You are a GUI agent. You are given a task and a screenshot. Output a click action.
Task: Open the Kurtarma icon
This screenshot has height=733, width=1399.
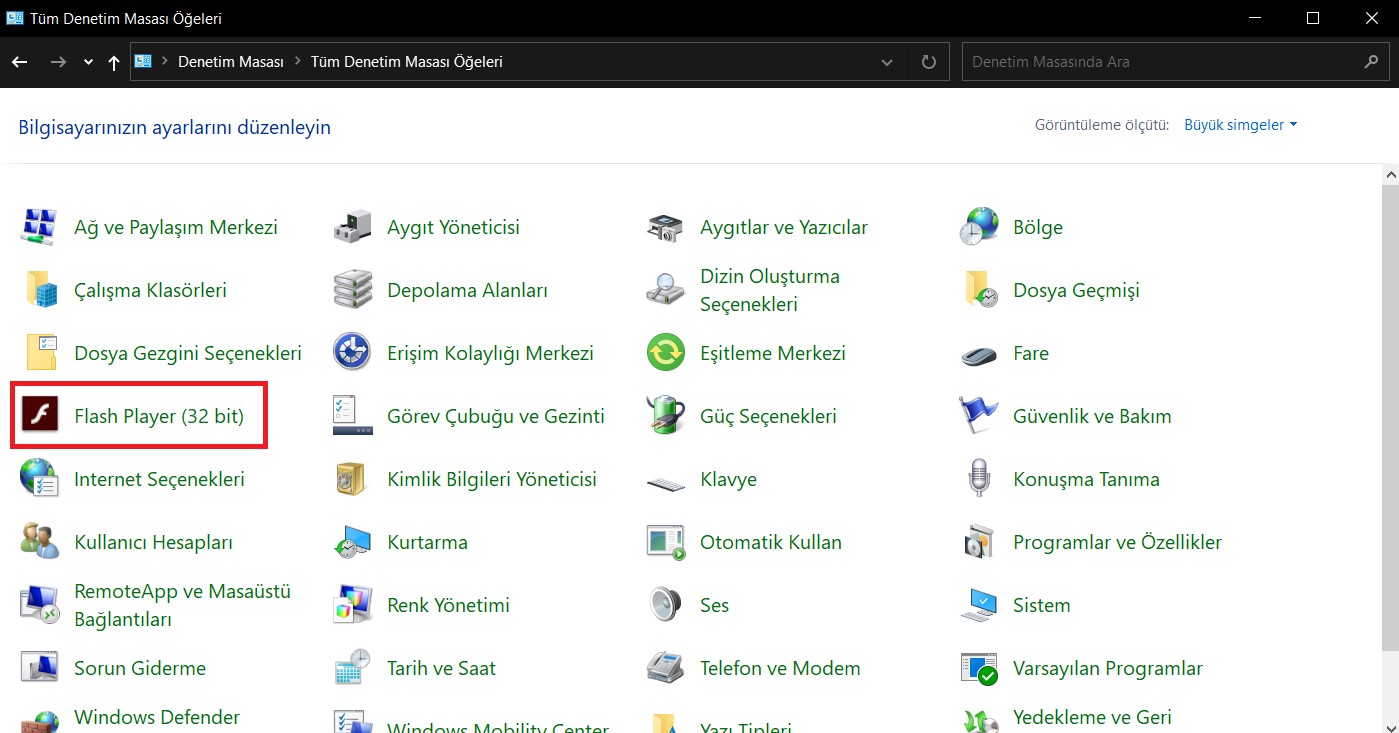(353, 542)
